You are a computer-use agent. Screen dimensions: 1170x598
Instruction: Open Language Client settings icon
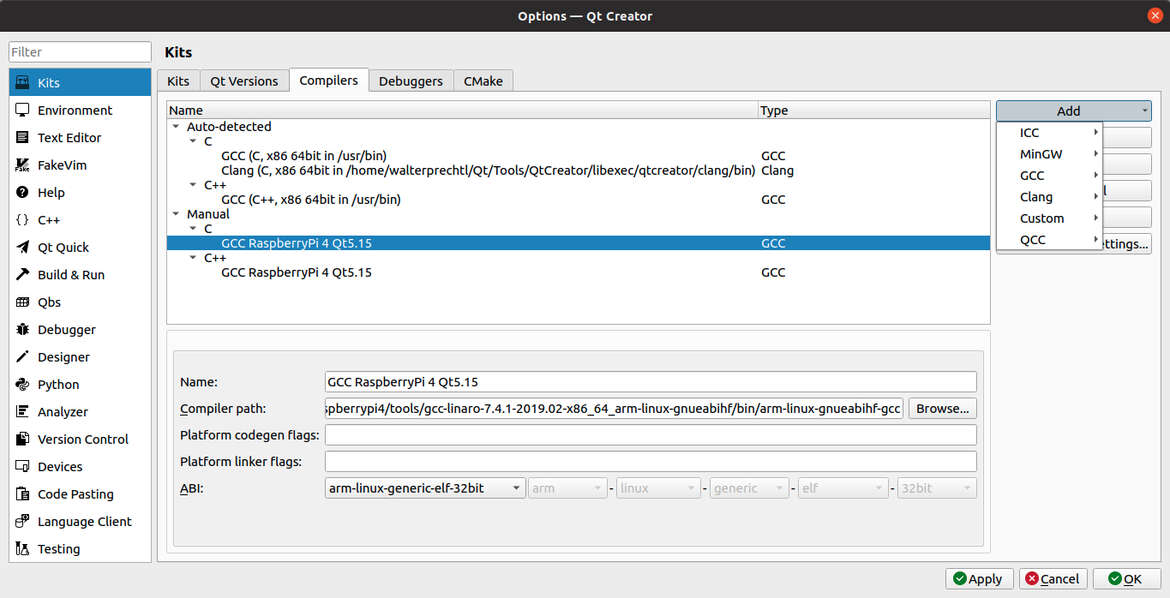[22, 521]
